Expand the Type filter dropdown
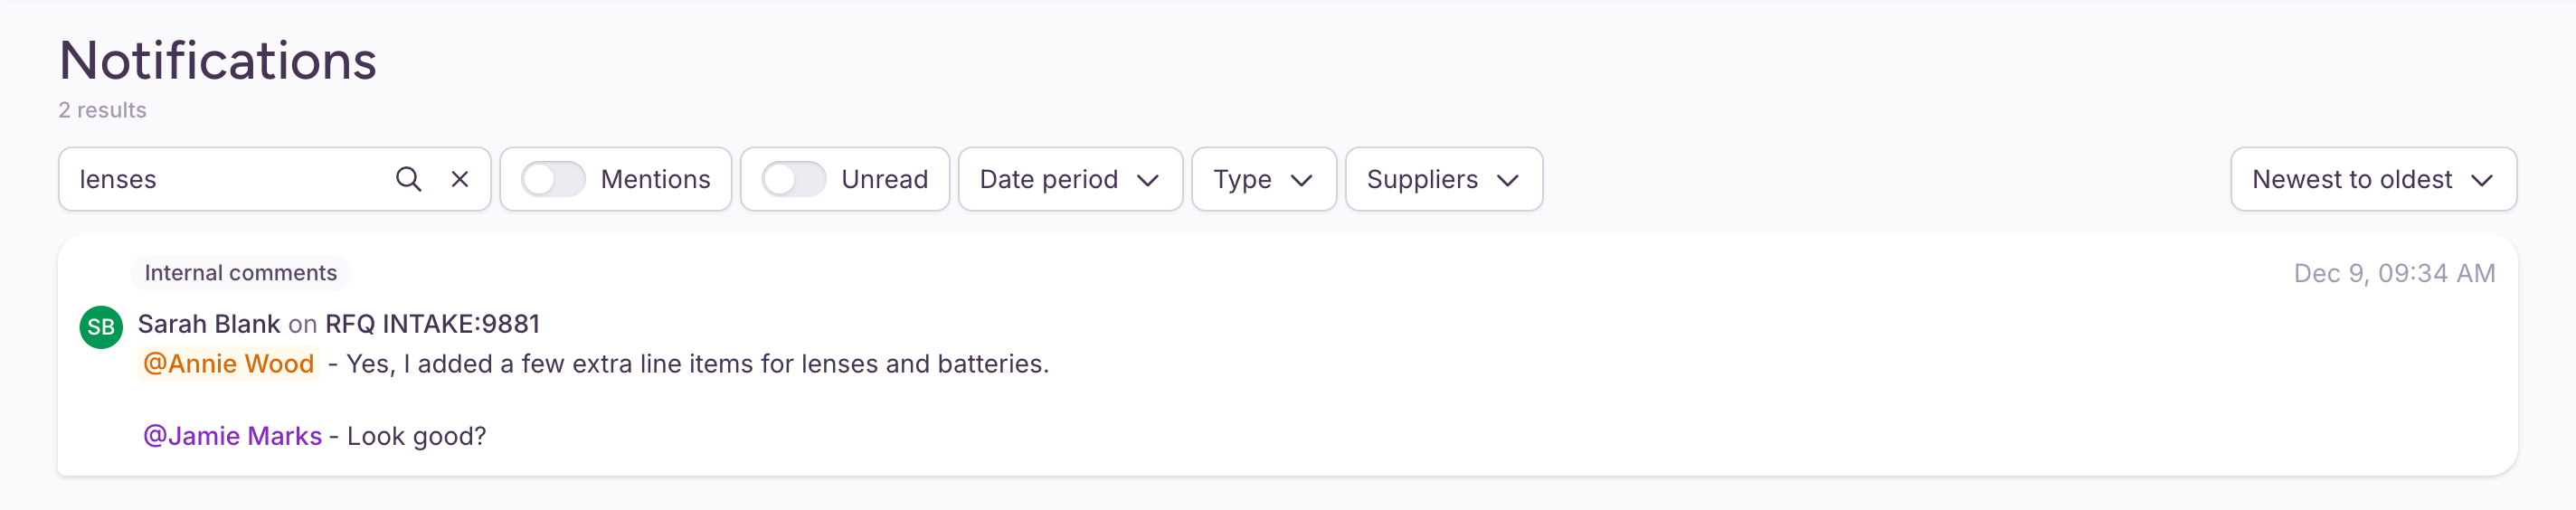The width and height of the screenshot is (2576, 510). tap(1264, 179)
